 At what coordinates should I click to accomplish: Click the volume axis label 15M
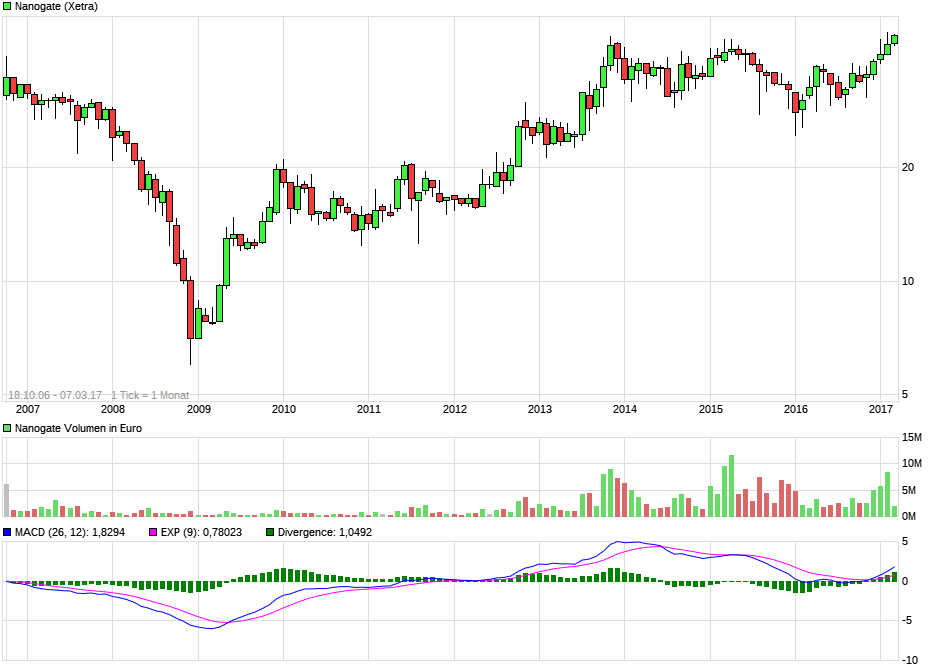(912, 437)
